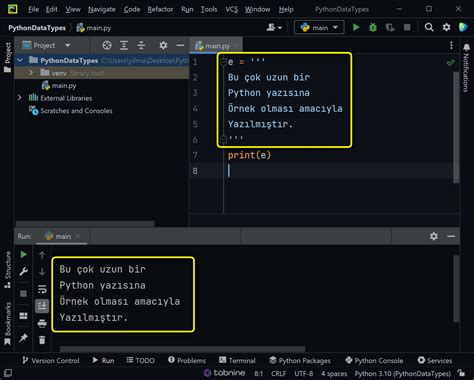Select opened file locate target icon
The width and height of the screenshot is (474, 380).
click(107, 45)
